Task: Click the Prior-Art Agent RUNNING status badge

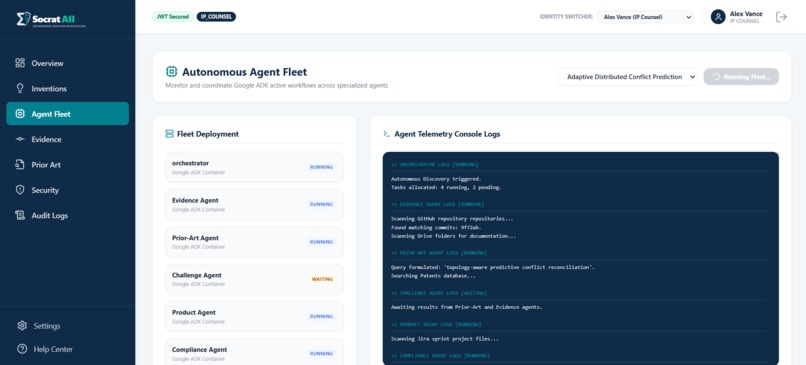Action: pos(321,242)
